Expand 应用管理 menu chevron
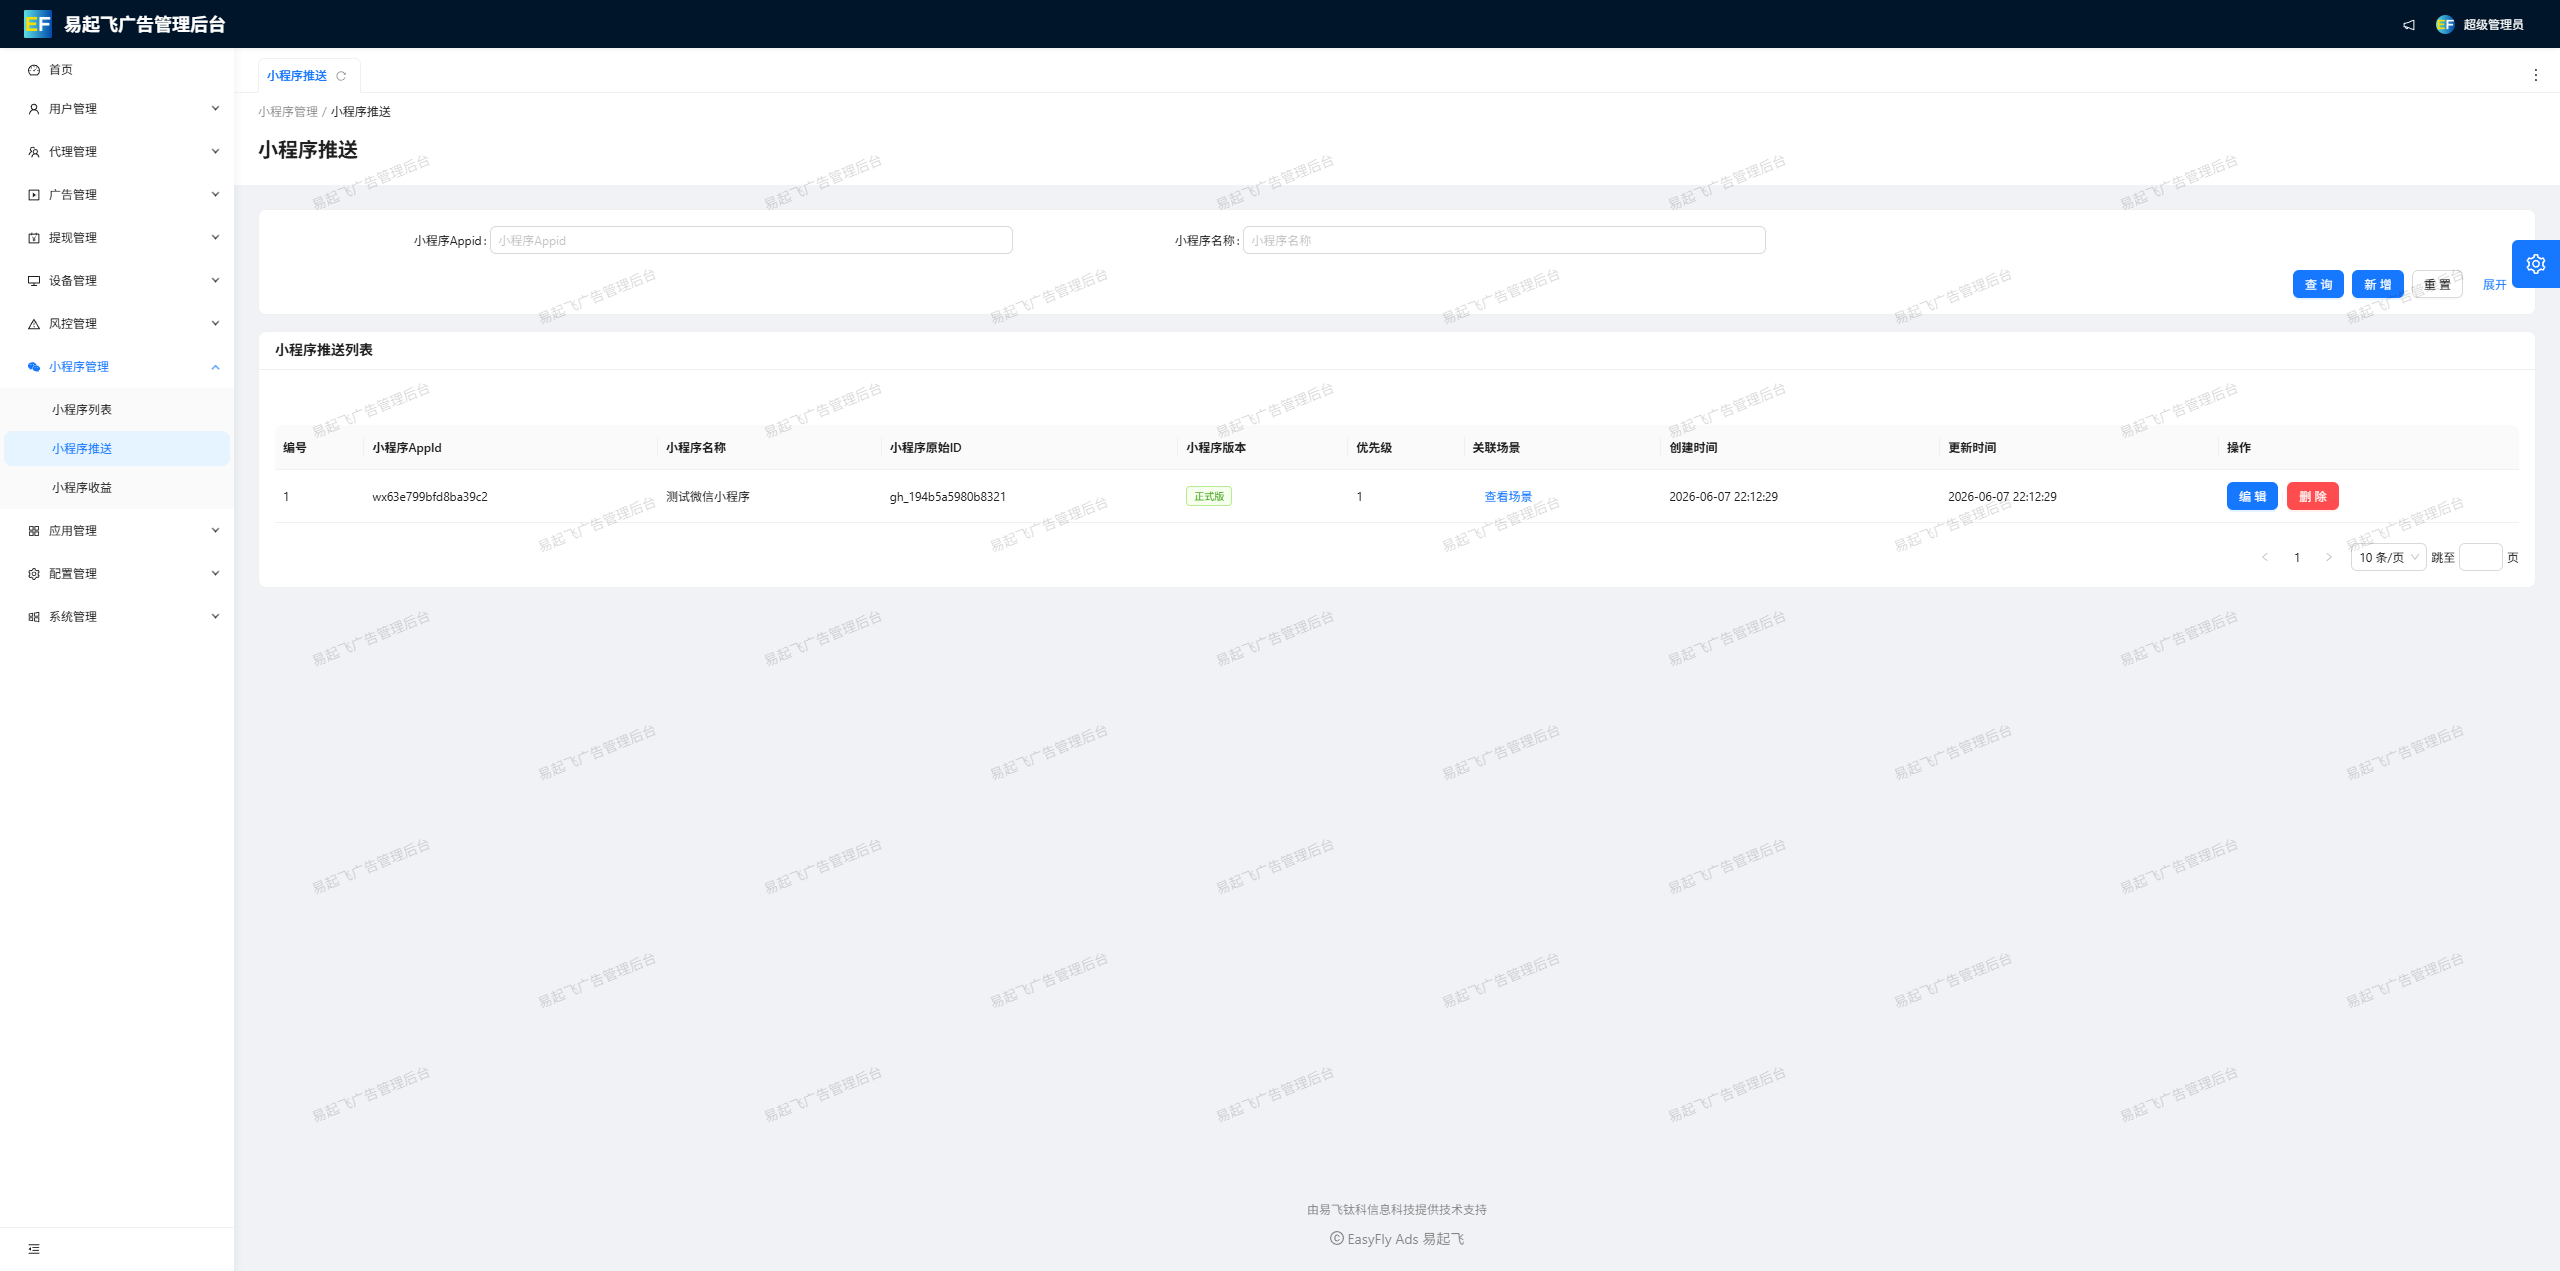The image size is (2560, 1271). 215,530
